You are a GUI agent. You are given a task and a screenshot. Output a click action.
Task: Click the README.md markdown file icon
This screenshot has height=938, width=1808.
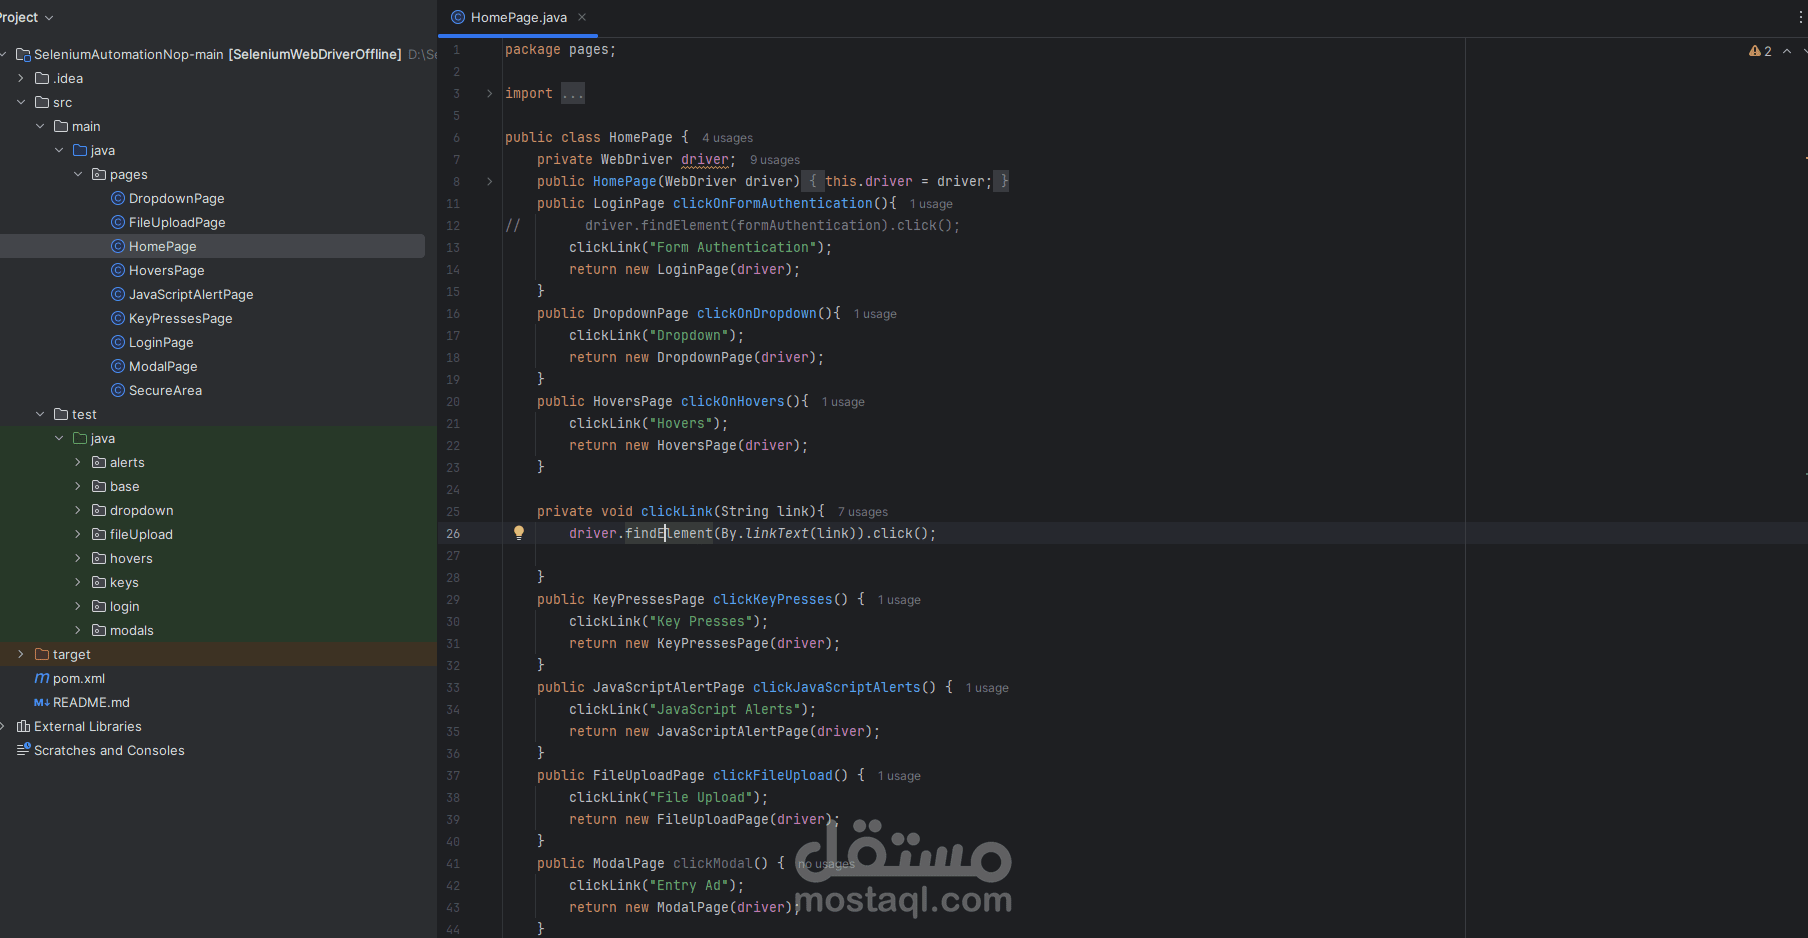tap(42, 702)
